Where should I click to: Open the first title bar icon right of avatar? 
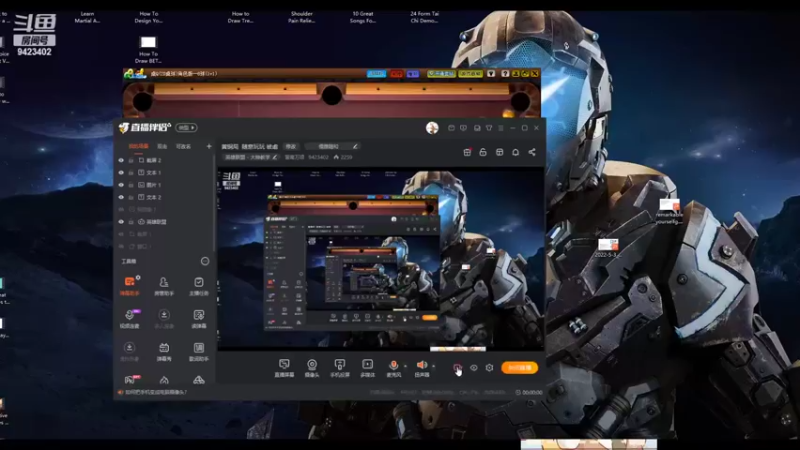pos(451,128)
